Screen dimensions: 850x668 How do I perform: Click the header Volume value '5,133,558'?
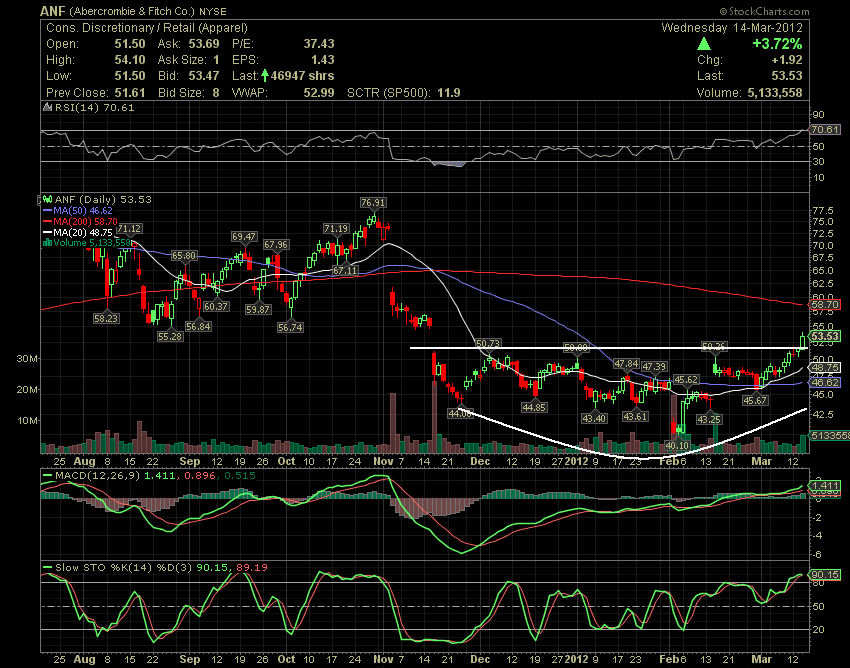pos(775,92)
